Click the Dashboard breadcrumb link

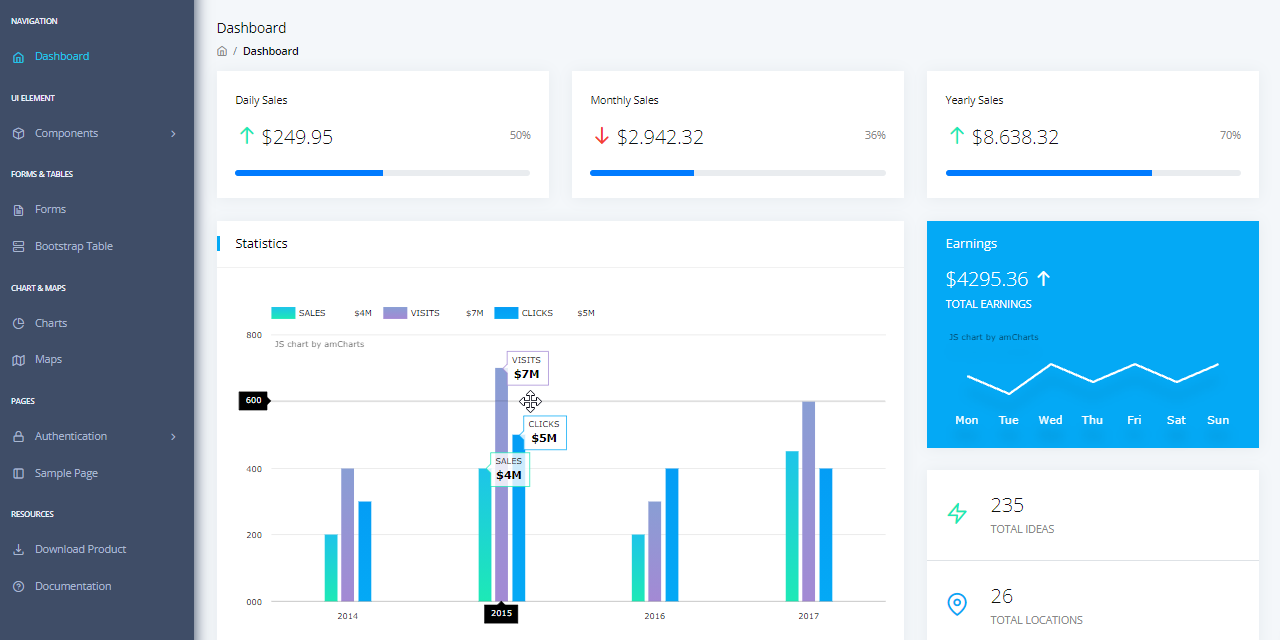tap(270, 51)
